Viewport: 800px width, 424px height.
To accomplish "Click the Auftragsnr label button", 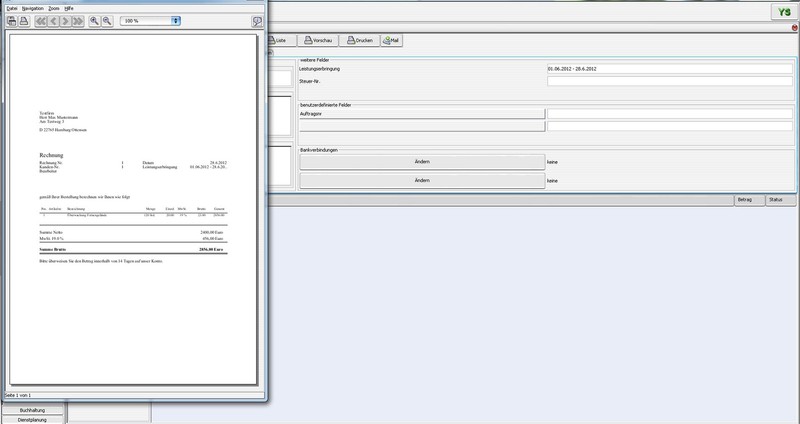I will pyautogui.click(x=422, y=114).
